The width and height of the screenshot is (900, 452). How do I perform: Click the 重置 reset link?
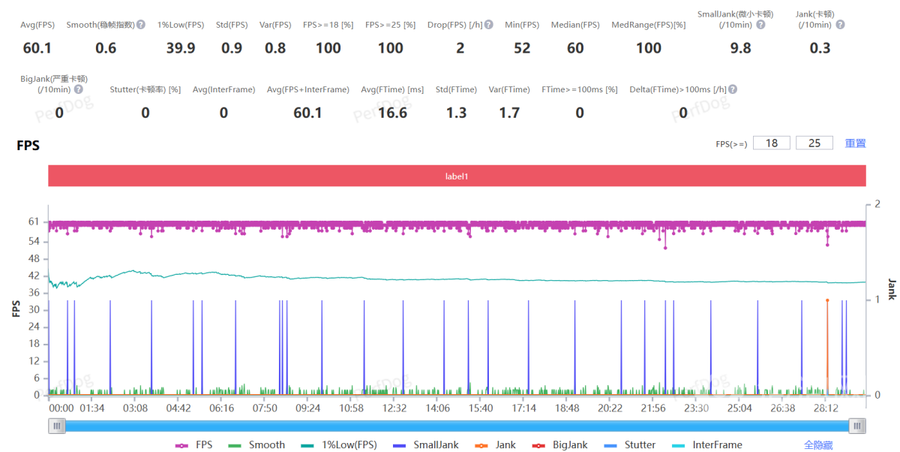(855, 143)
